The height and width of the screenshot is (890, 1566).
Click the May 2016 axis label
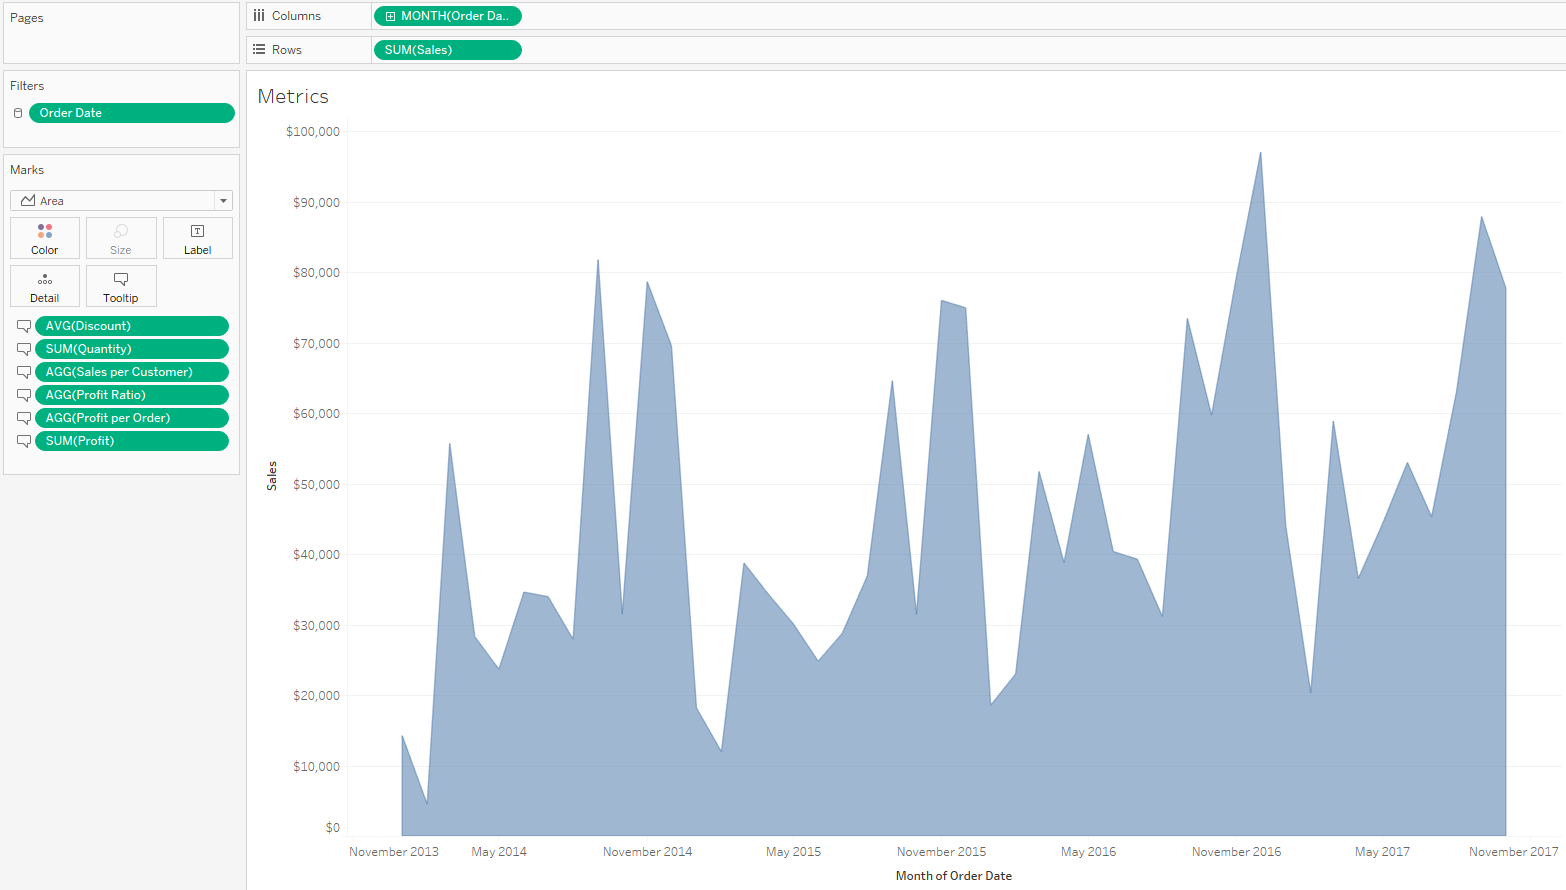coord(1089,852)
